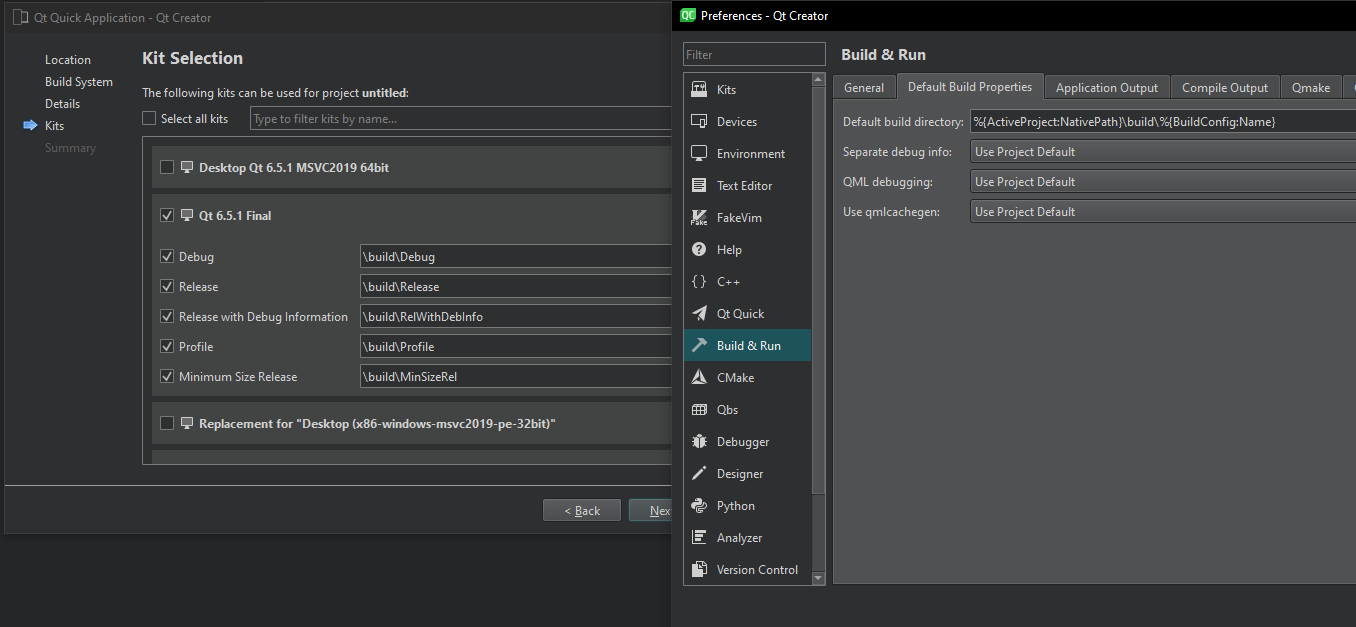Click the monitor icon beside Qt 6.5.1 Final

186,215
